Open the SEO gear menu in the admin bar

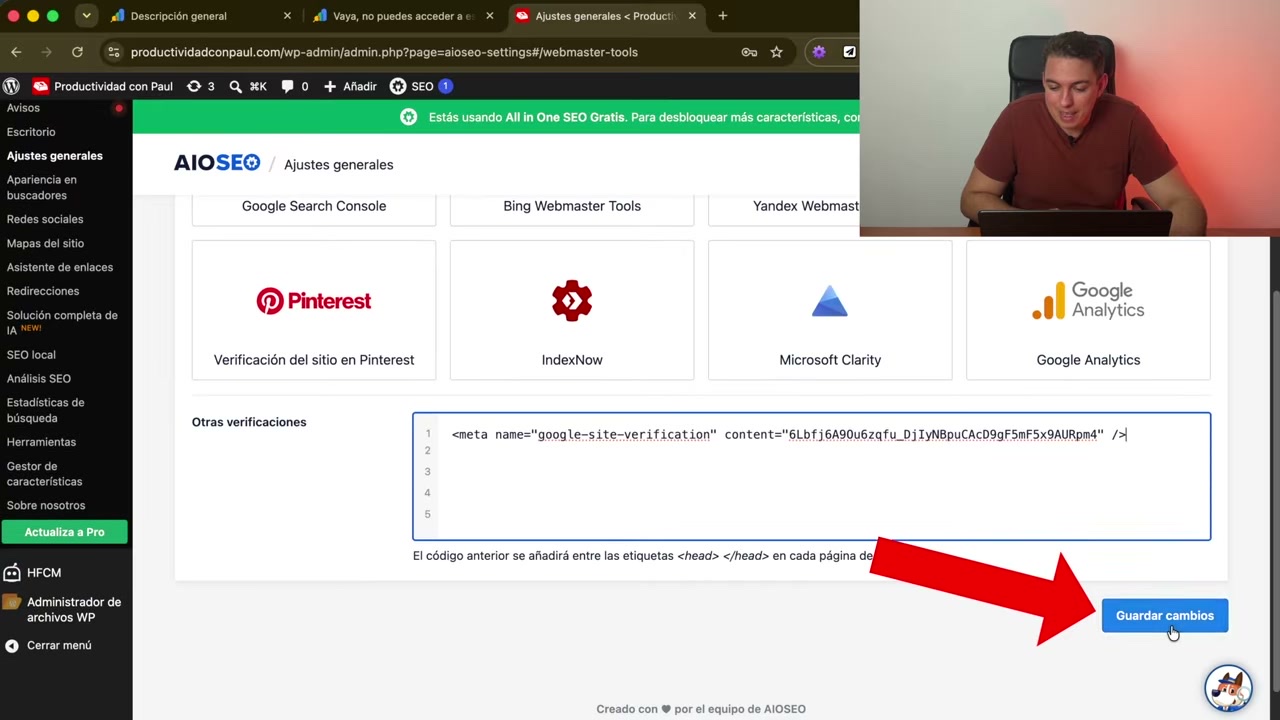421,87
